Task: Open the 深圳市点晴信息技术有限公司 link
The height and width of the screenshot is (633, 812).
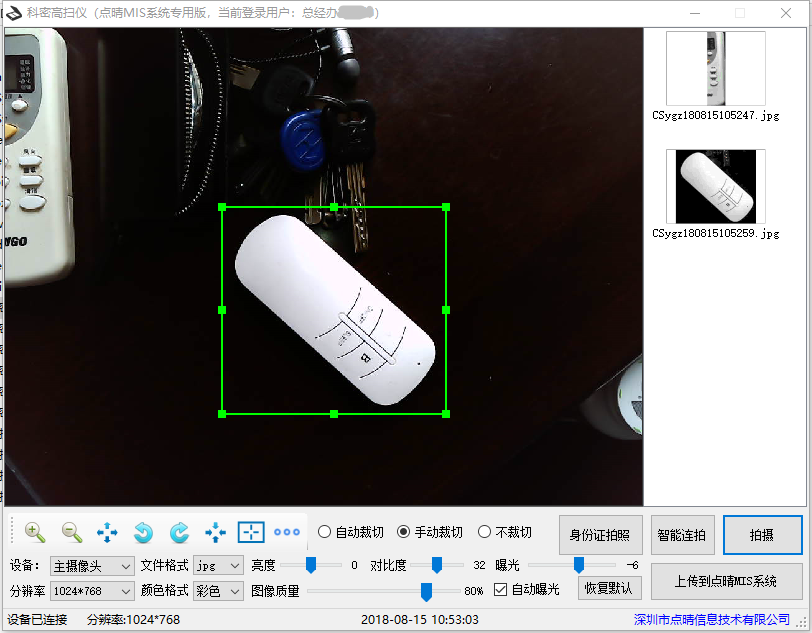Action: click(719, 620)
